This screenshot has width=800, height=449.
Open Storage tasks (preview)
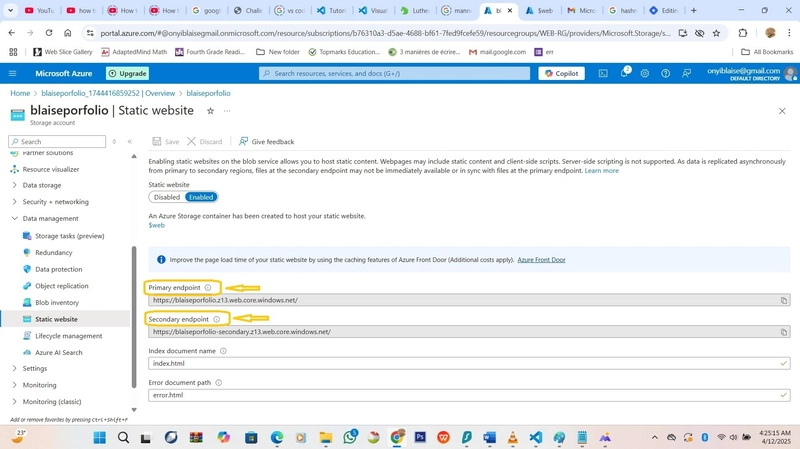coord(69,236)
